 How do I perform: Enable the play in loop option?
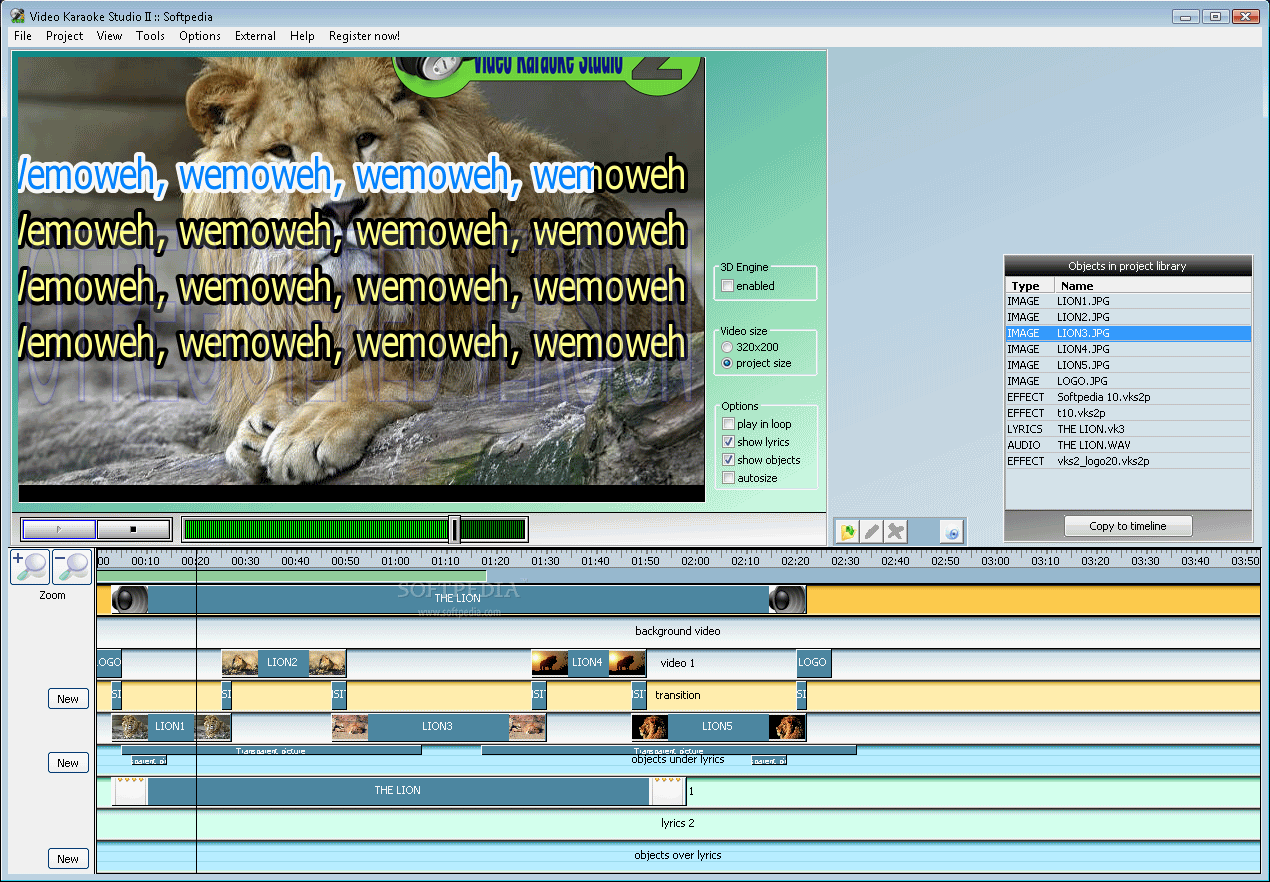click(729, 424)
